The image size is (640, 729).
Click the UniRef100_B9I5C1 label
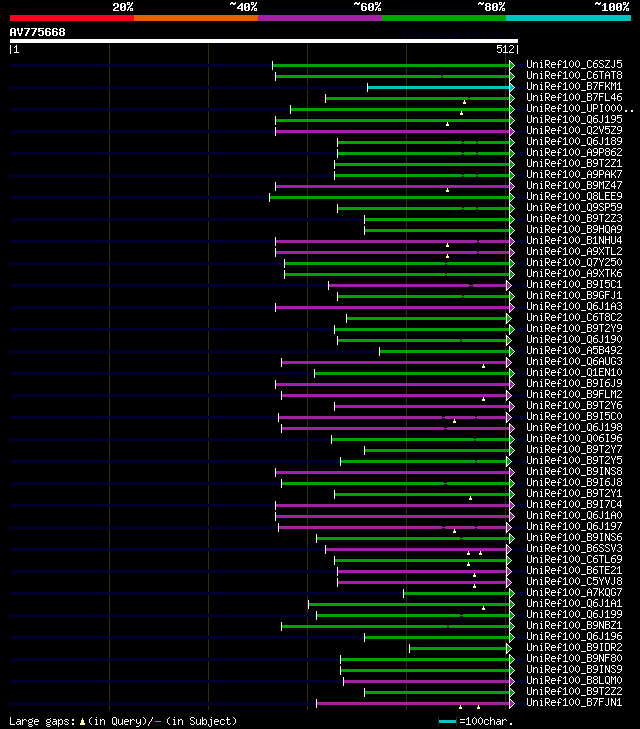(x=574, y=285)
